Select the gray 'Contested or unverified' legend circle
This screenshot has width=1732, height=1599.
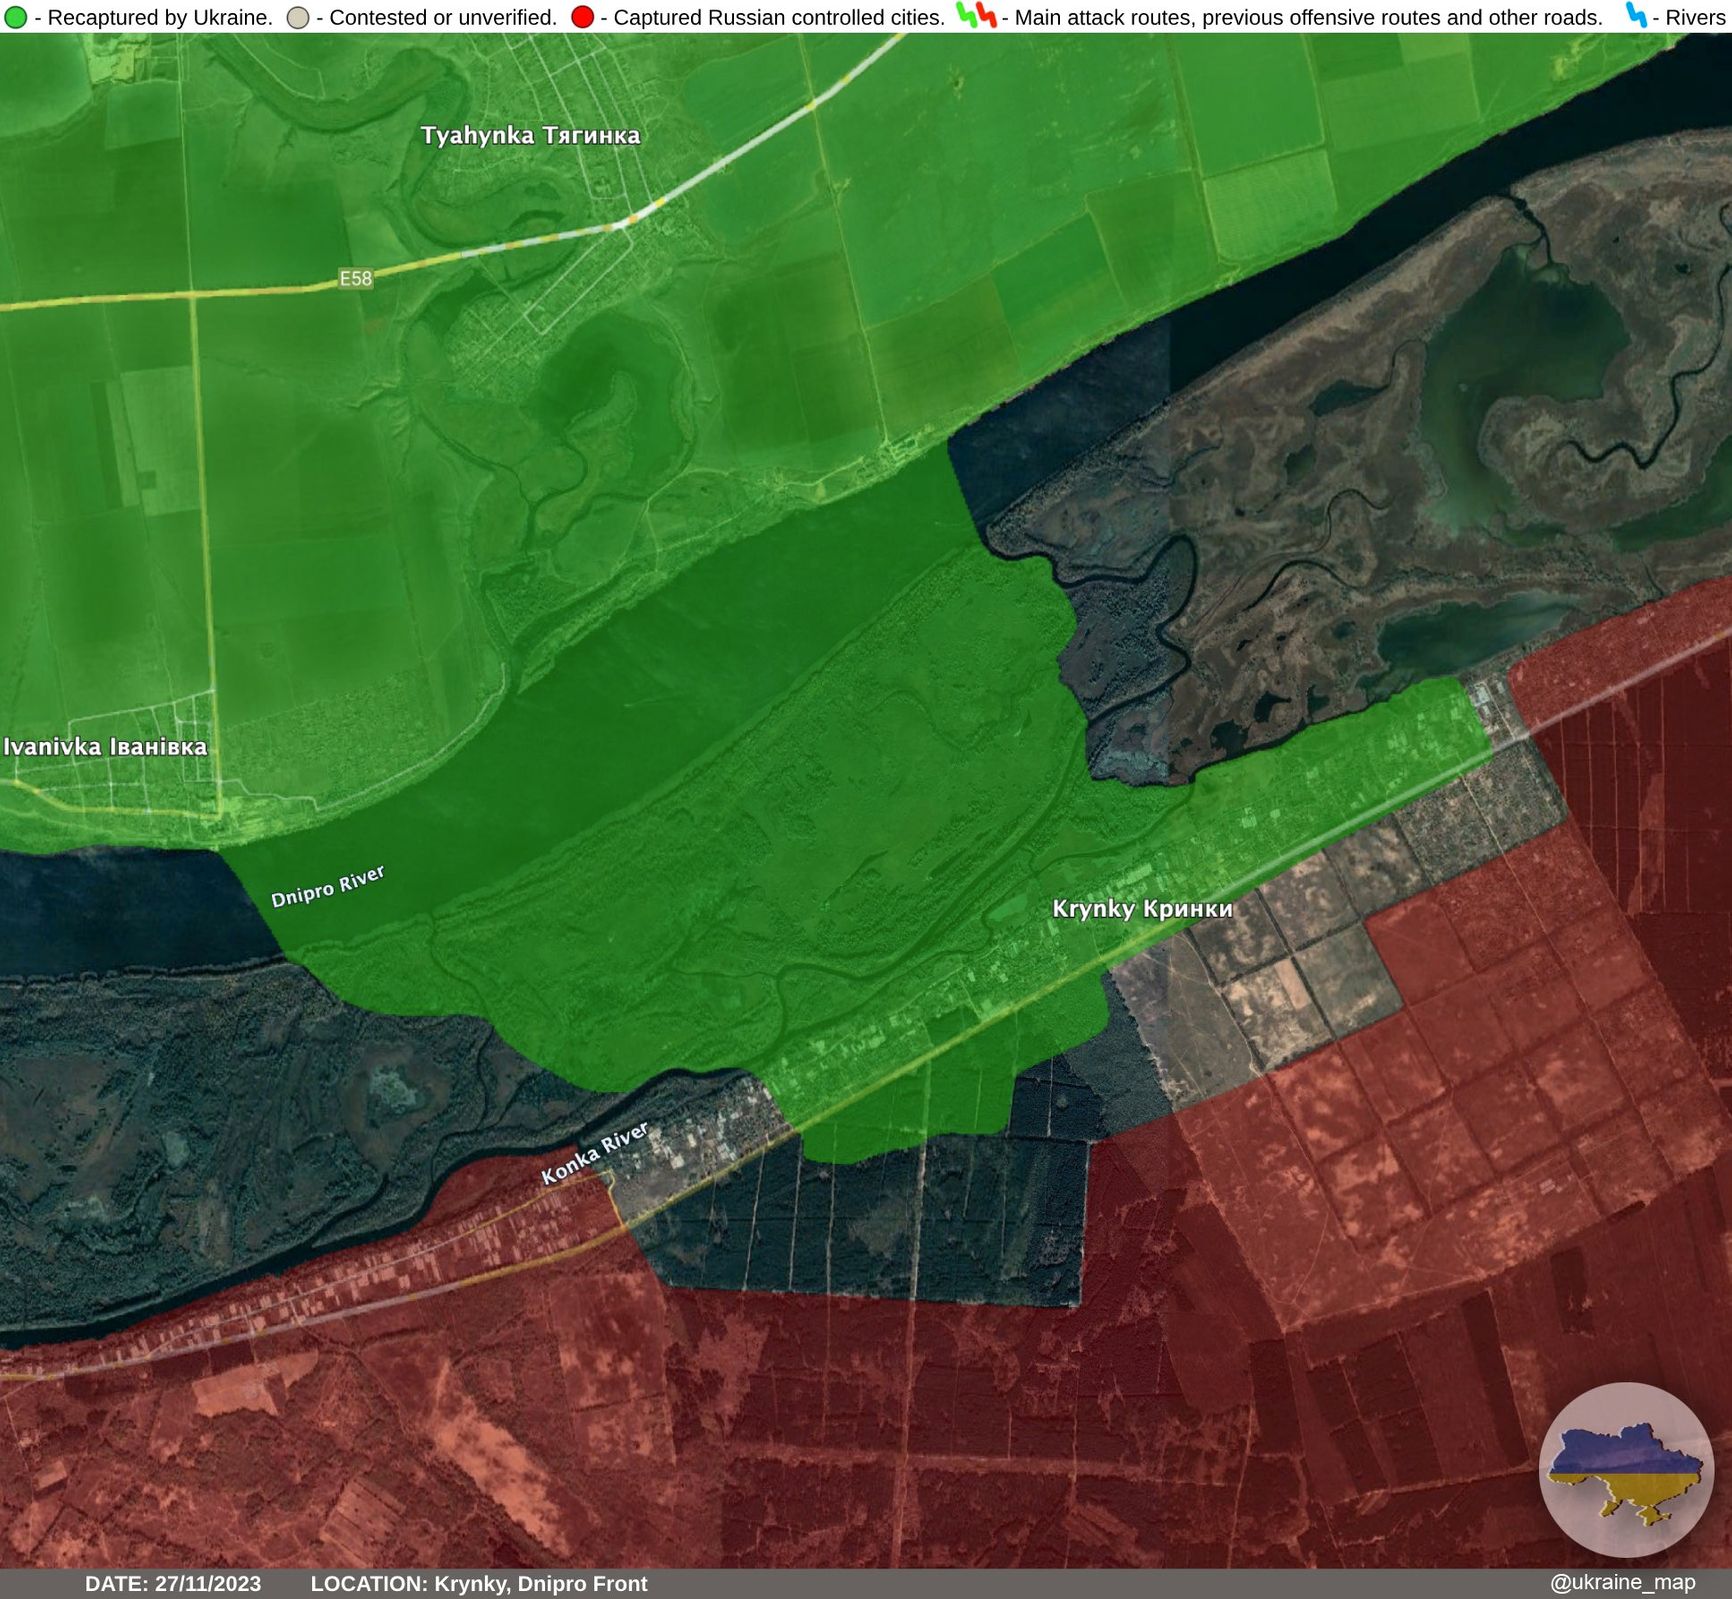pyautogui.click(x=296, y=16)
